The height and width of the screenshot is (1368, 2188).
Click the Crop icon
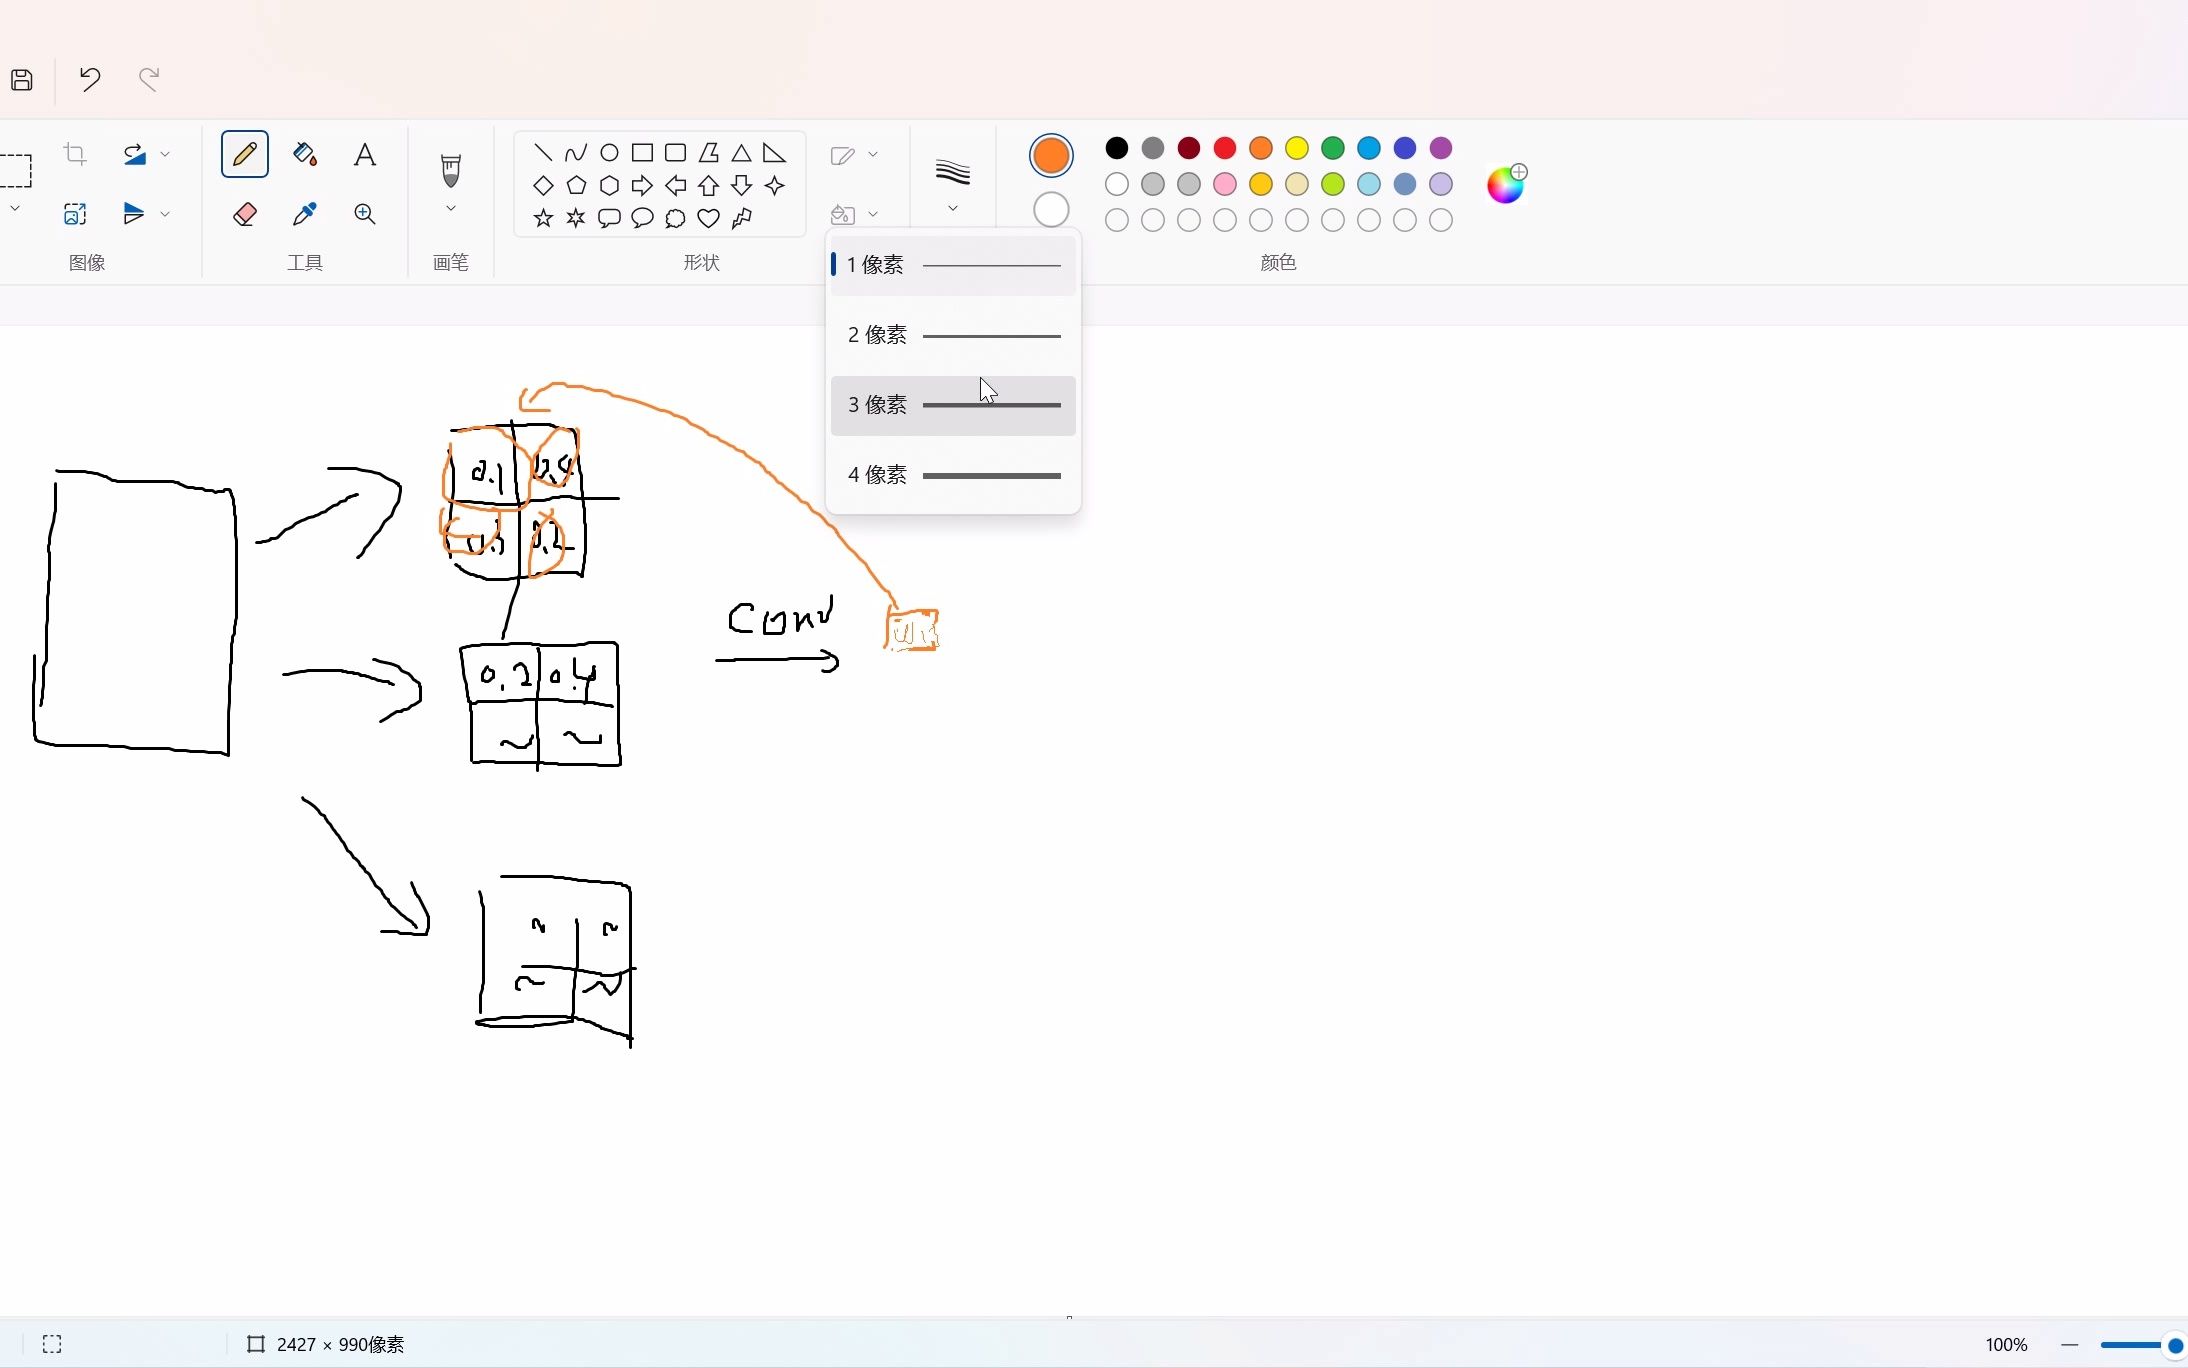(73, 153)
